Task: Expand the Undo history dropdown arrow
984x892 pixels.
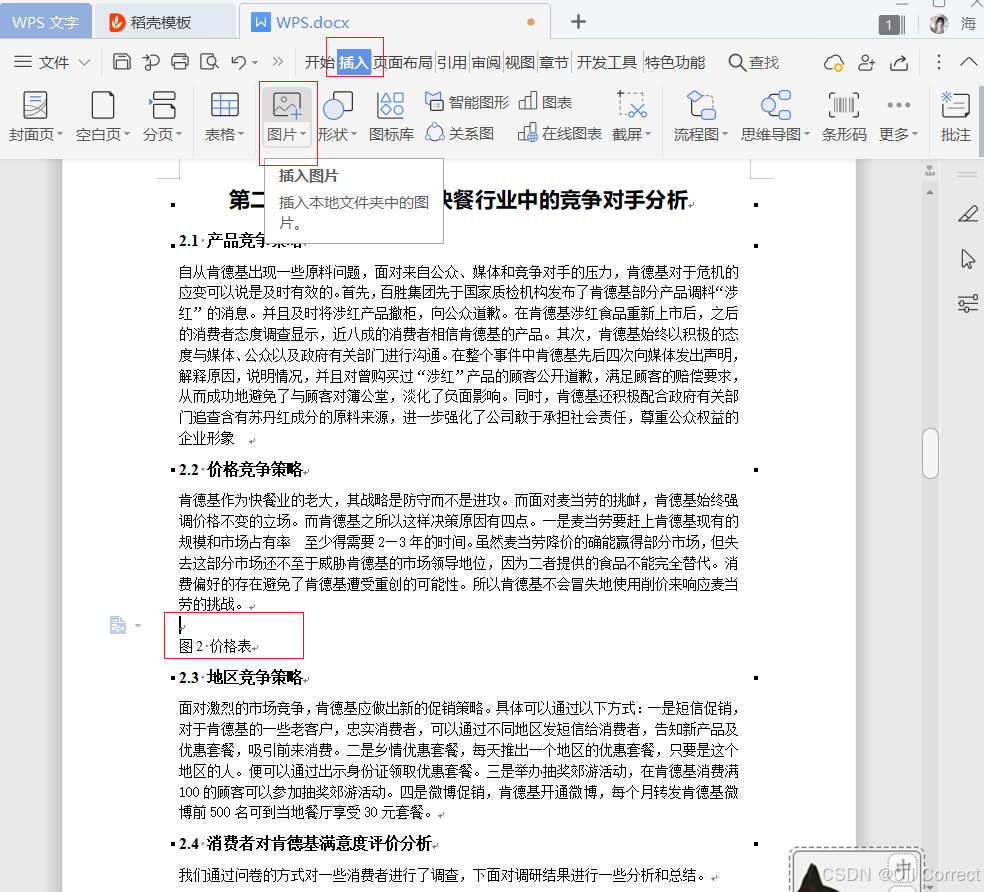Action: pos(255,62)
